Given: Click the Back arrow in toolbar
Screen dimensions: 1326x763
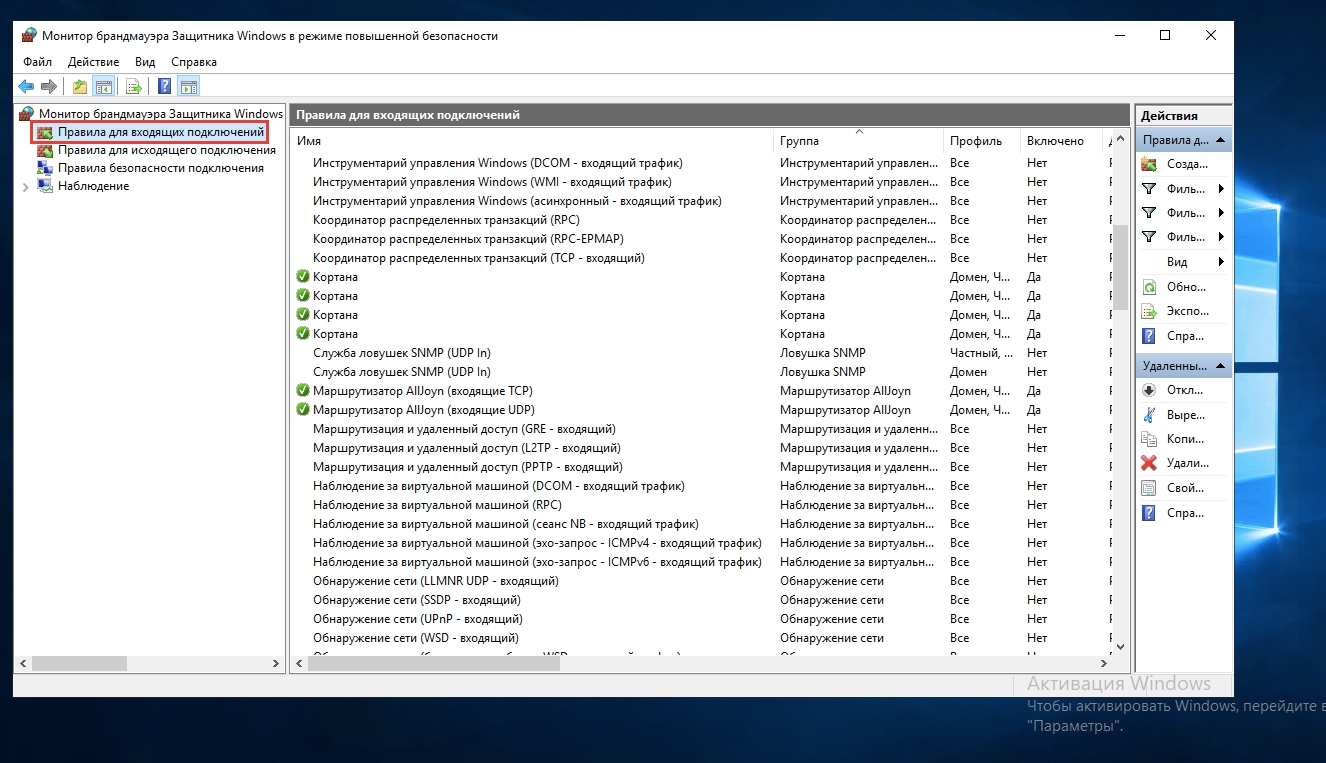Looking at the screenshot, I should [x=26, y=86].
